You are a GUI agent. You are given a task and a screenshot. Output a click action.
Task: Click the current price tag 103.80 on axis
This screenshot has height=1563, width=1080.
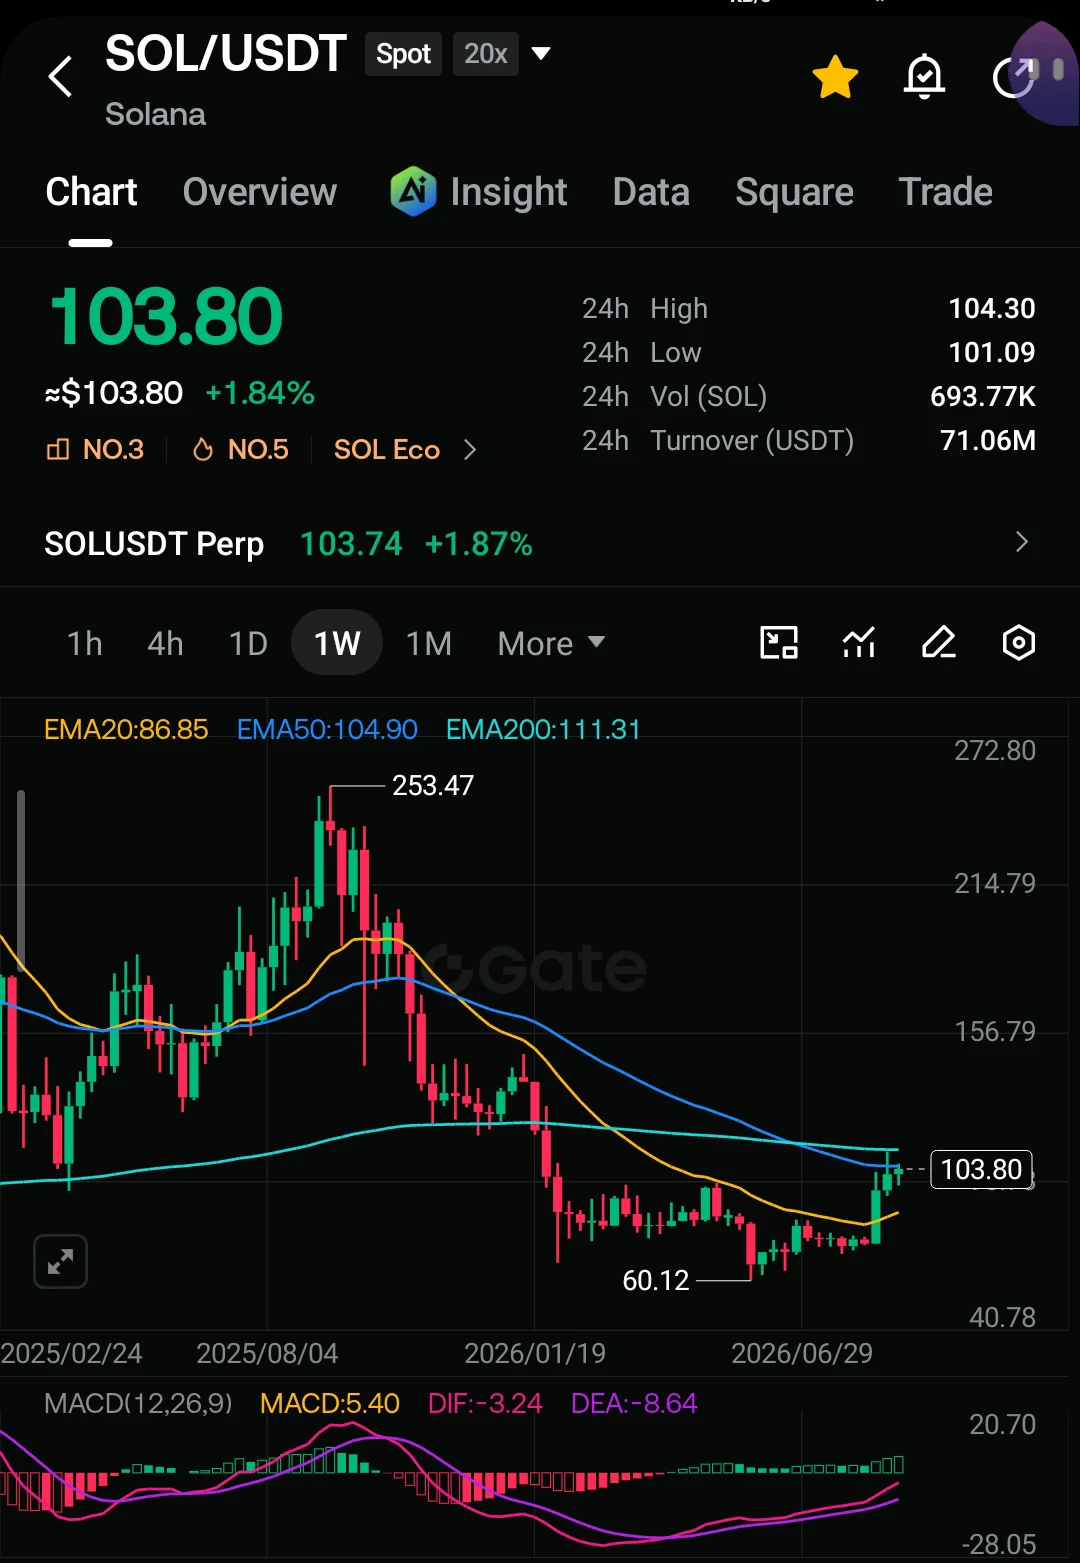[x=981, y=1169]
